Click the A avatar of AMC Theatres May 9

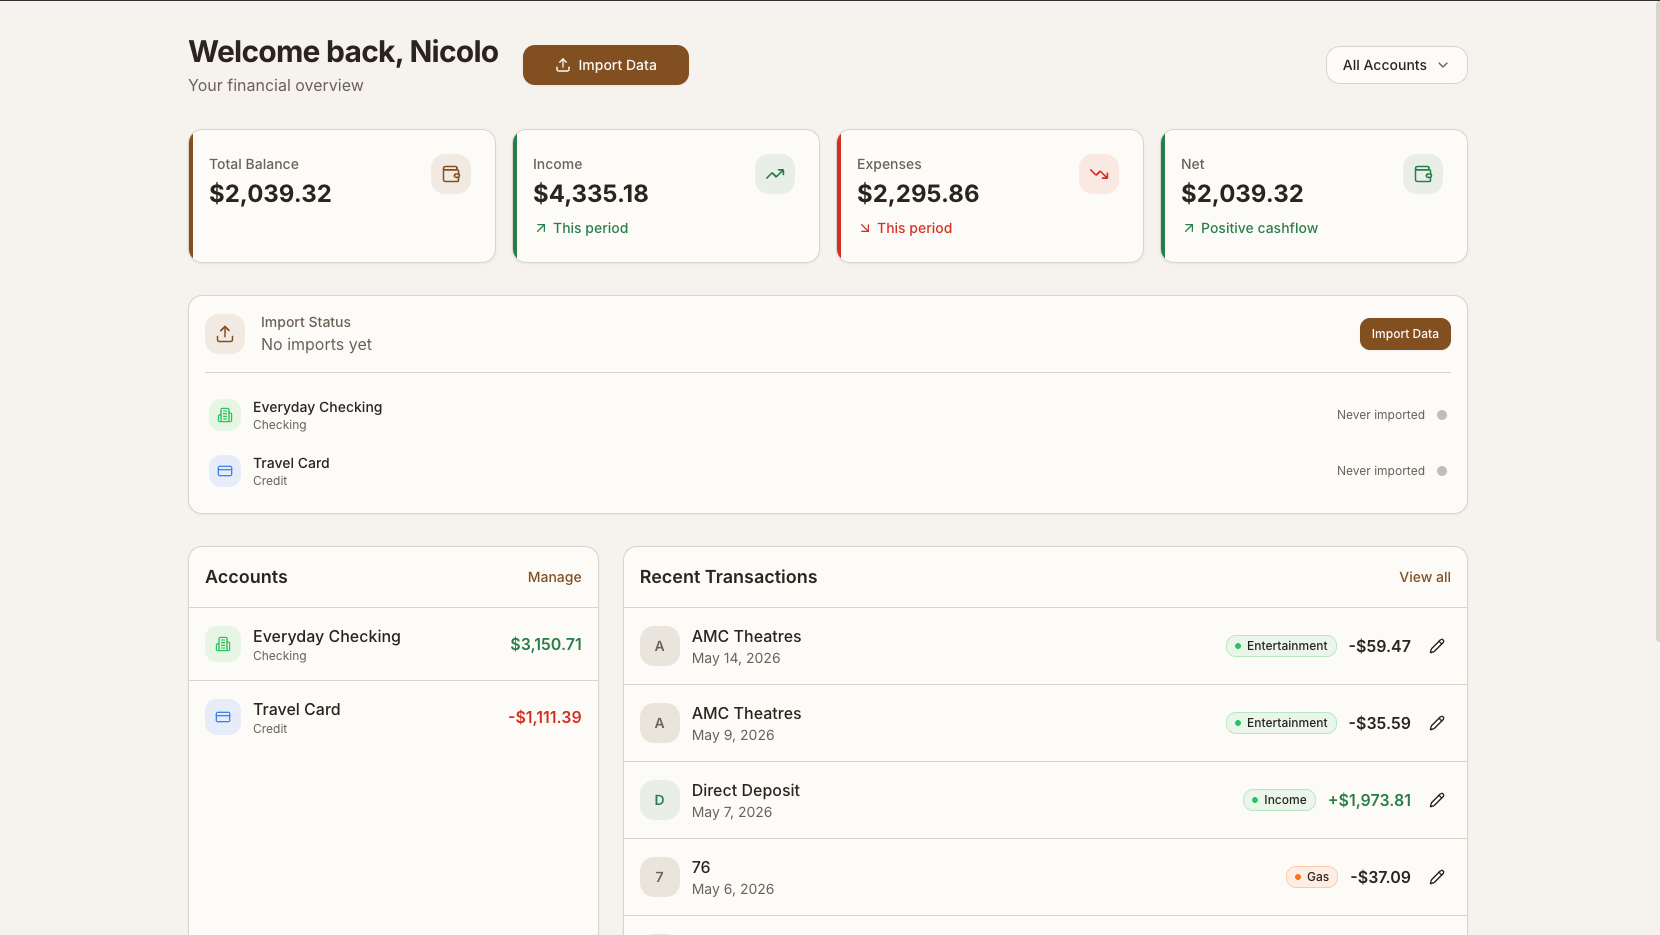pyautogui.click(x=660, y=723)
